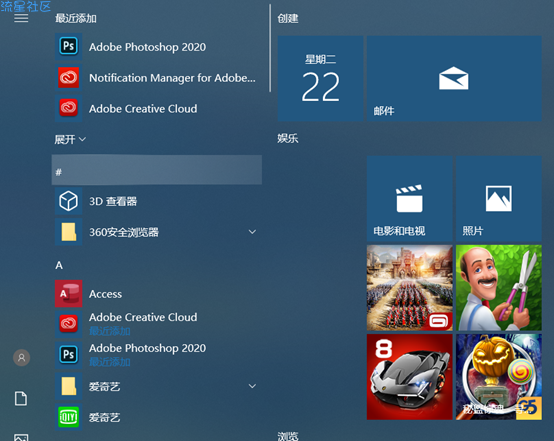Screen dimensions: 554x441
Task: Launch Adobe Photoshop 2020 from recently added
Action: [147, 47]
